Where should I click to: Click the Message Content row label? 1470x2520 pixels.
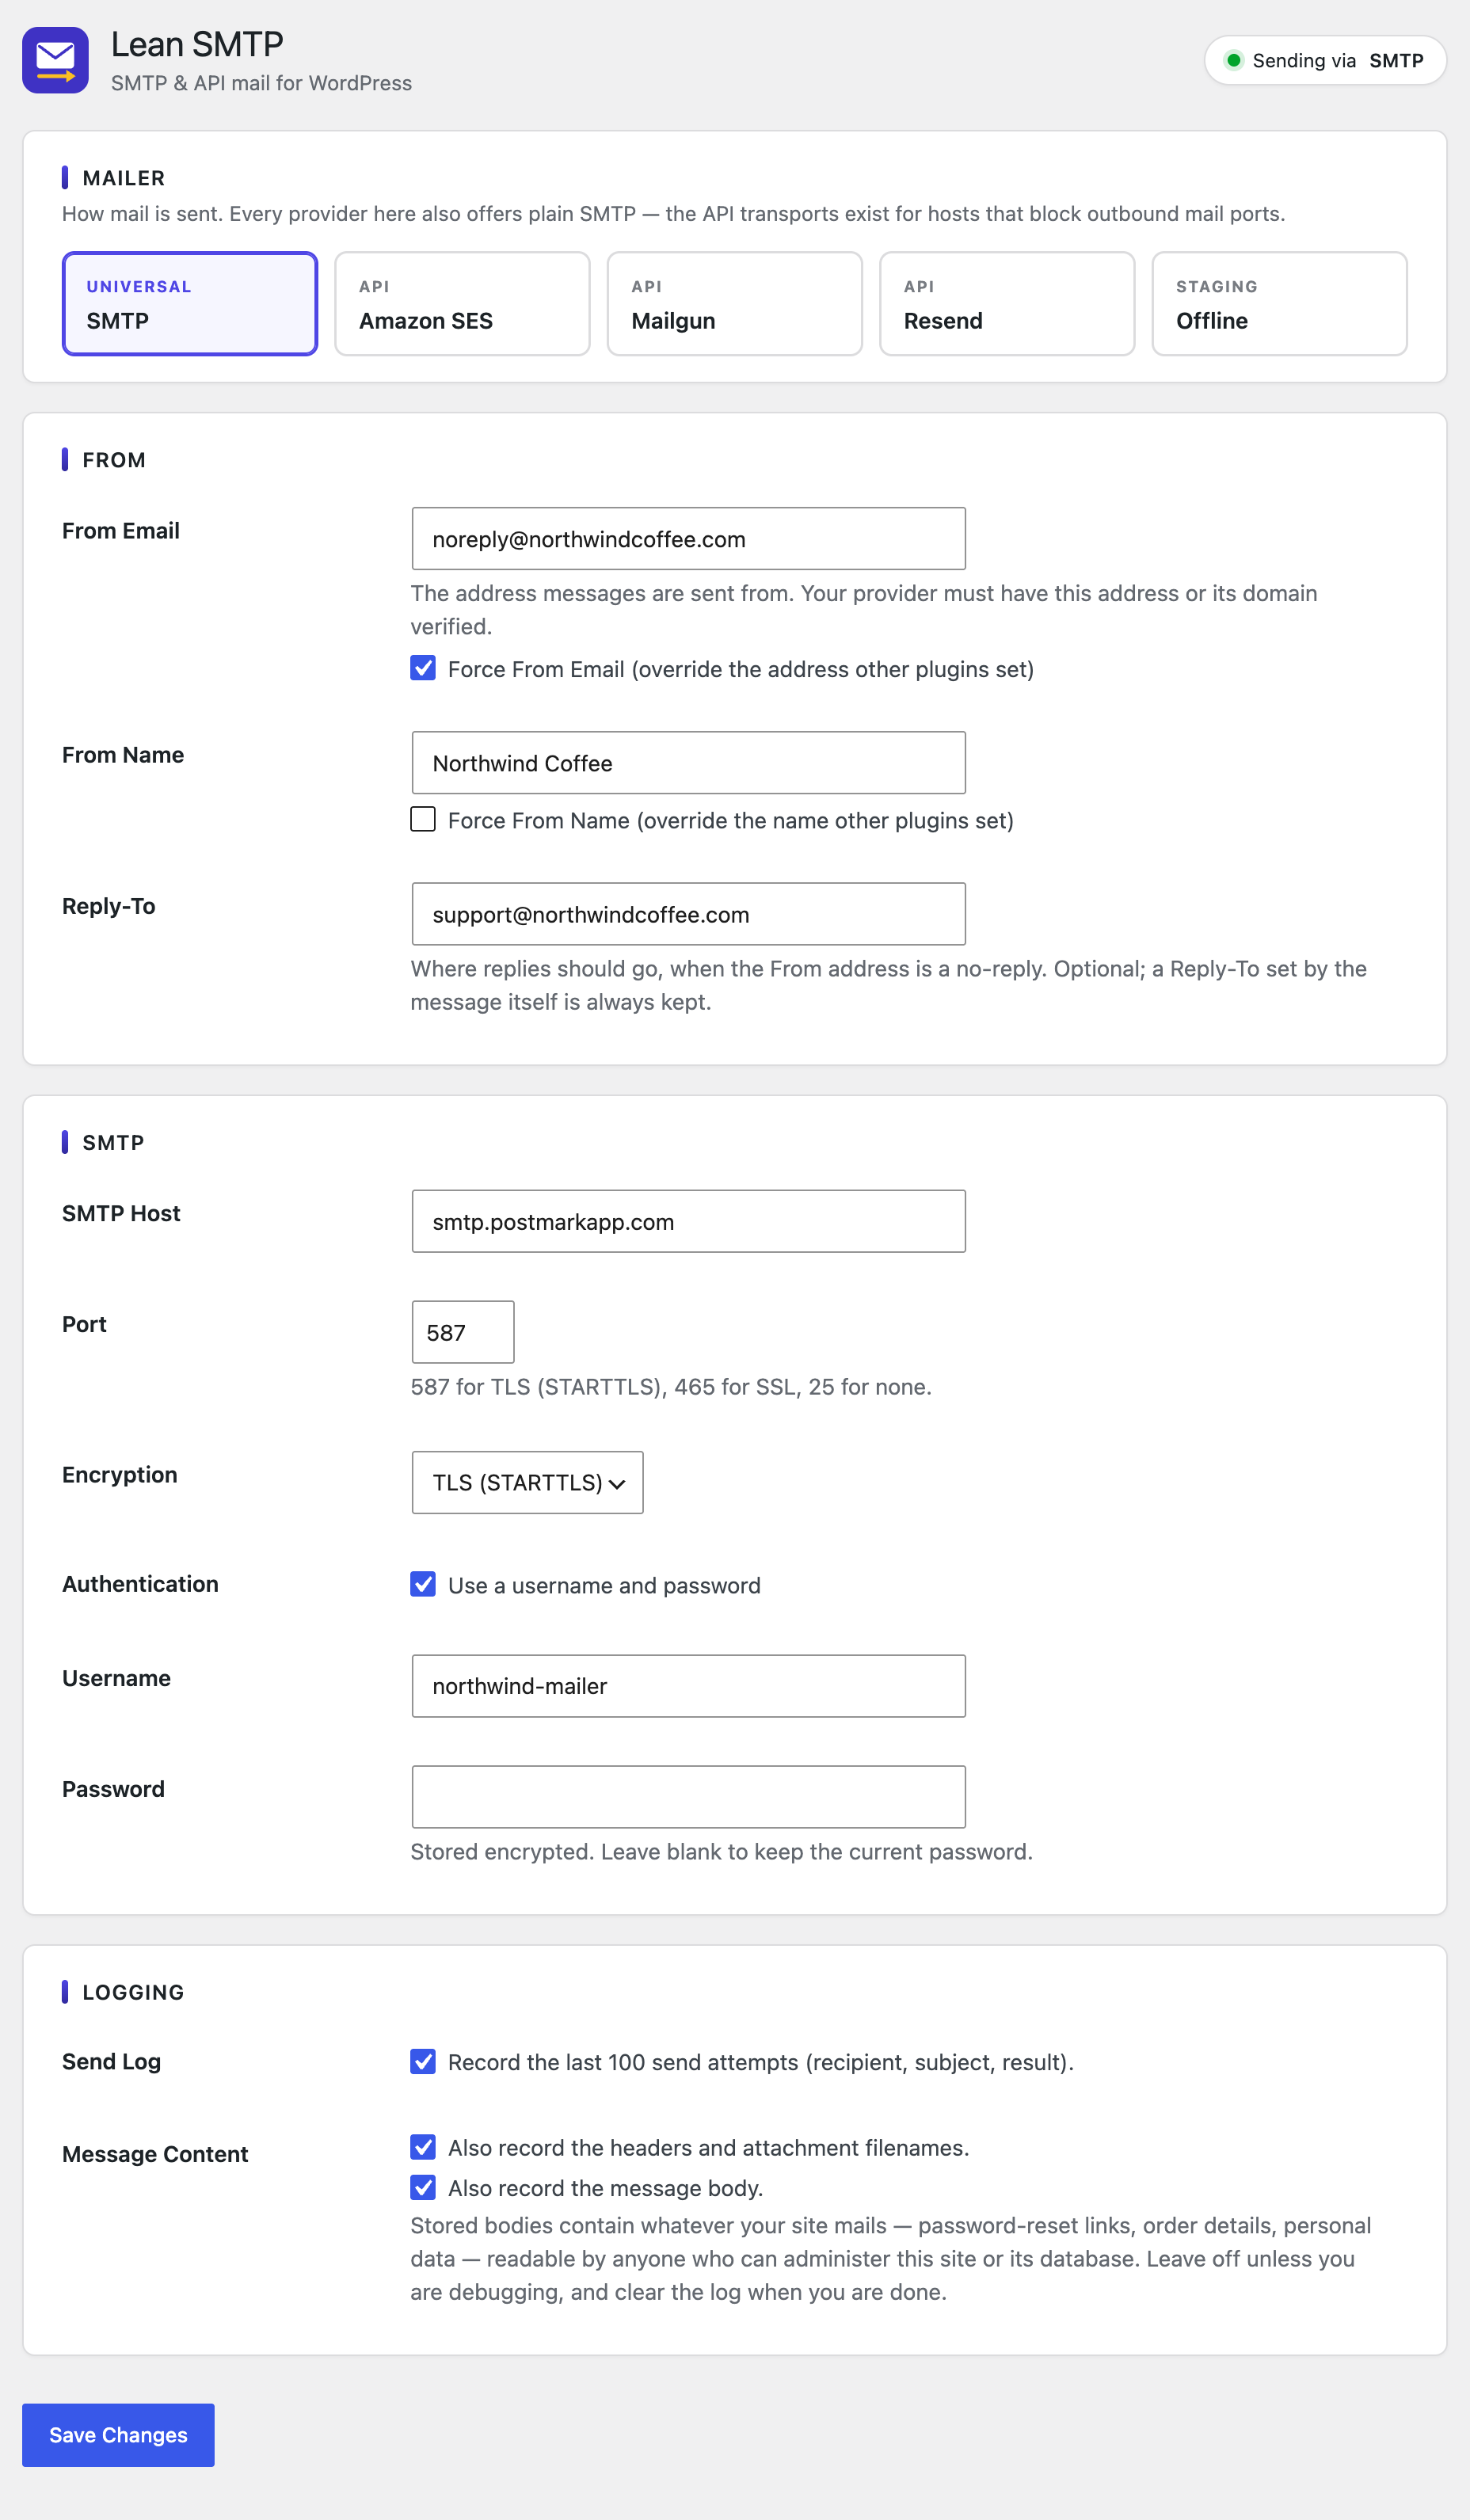pos(155,2154)
